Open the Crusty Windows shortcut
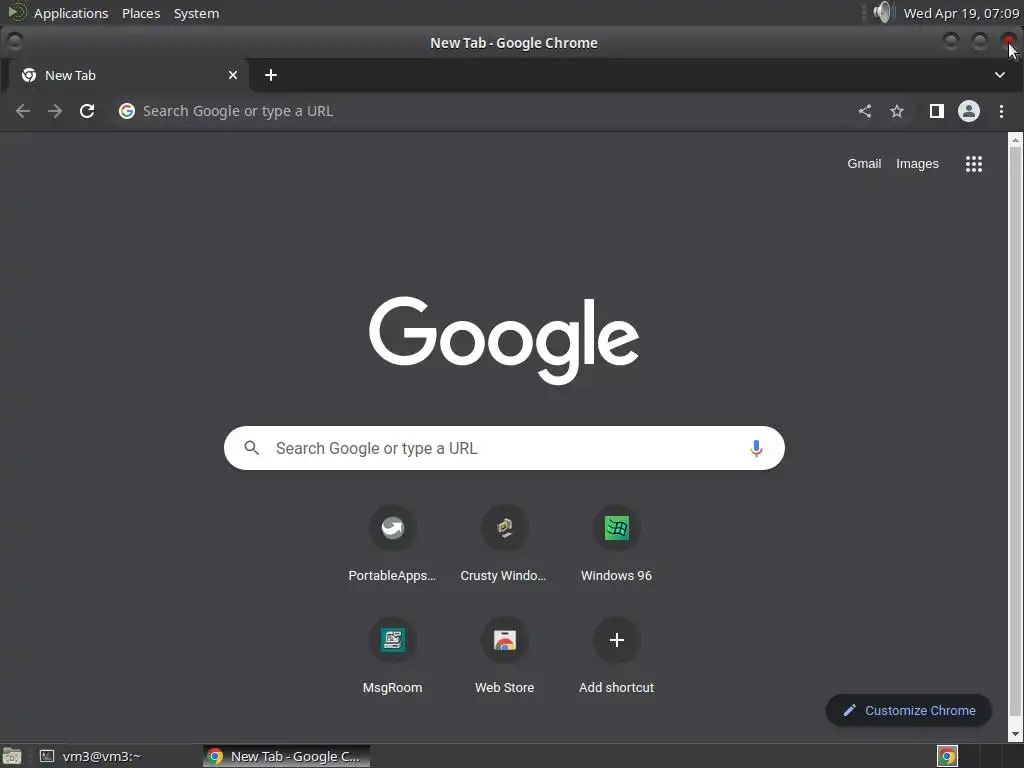 point(504,543)
